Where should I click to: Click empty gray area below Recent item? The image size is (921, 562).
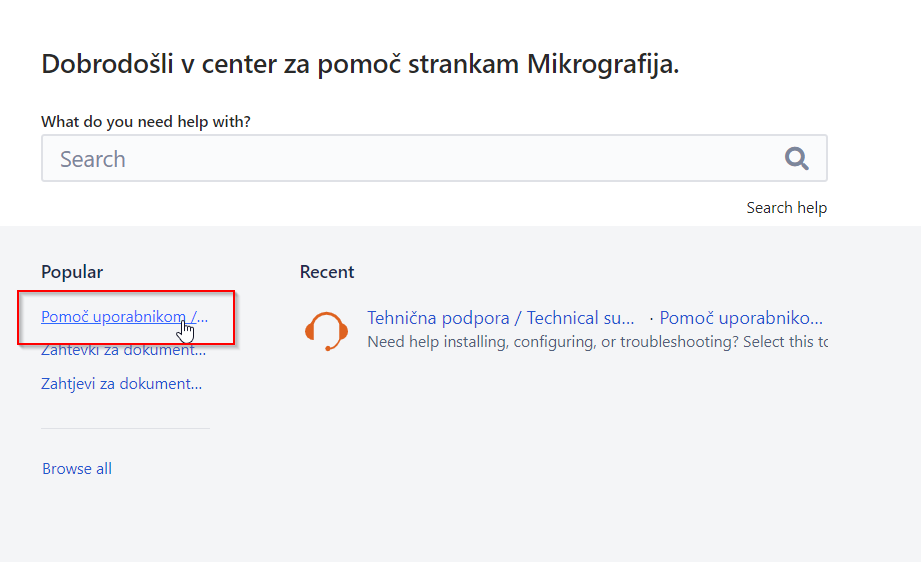click(560, 450)
